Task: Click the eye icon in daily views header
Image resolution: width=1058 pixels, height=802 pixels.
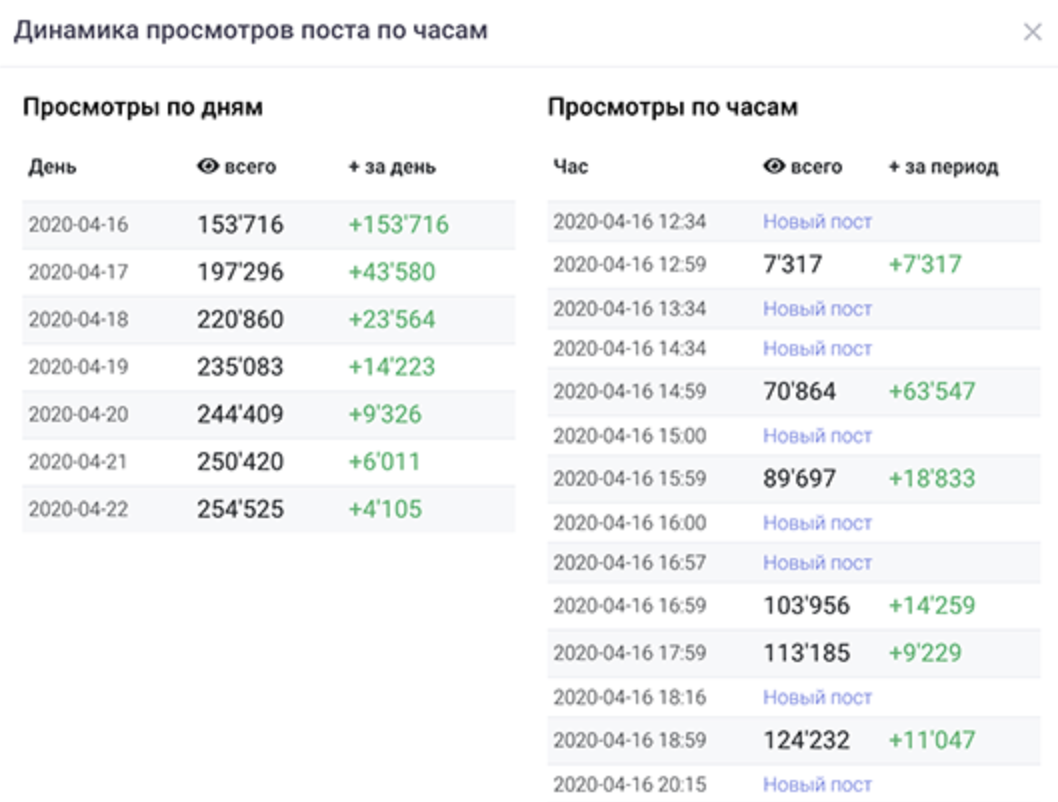Action: [208, 167]
